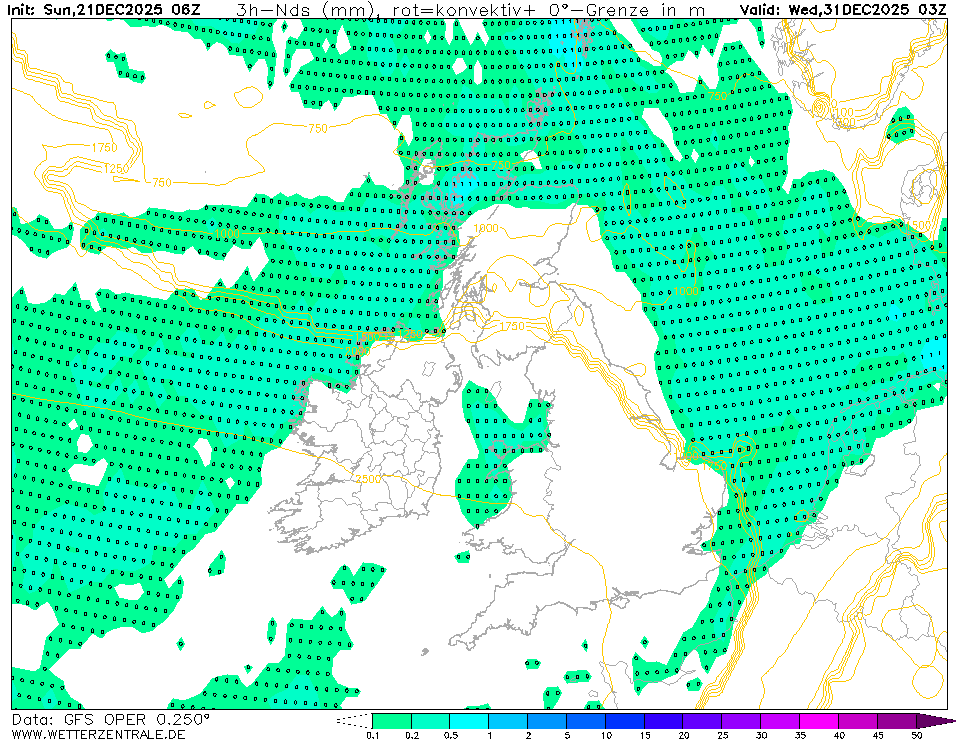Click the WWW.WETTERZENTRALE.DE website text
This screenshot has width=959, height=741.
click(x=98, y=734)
